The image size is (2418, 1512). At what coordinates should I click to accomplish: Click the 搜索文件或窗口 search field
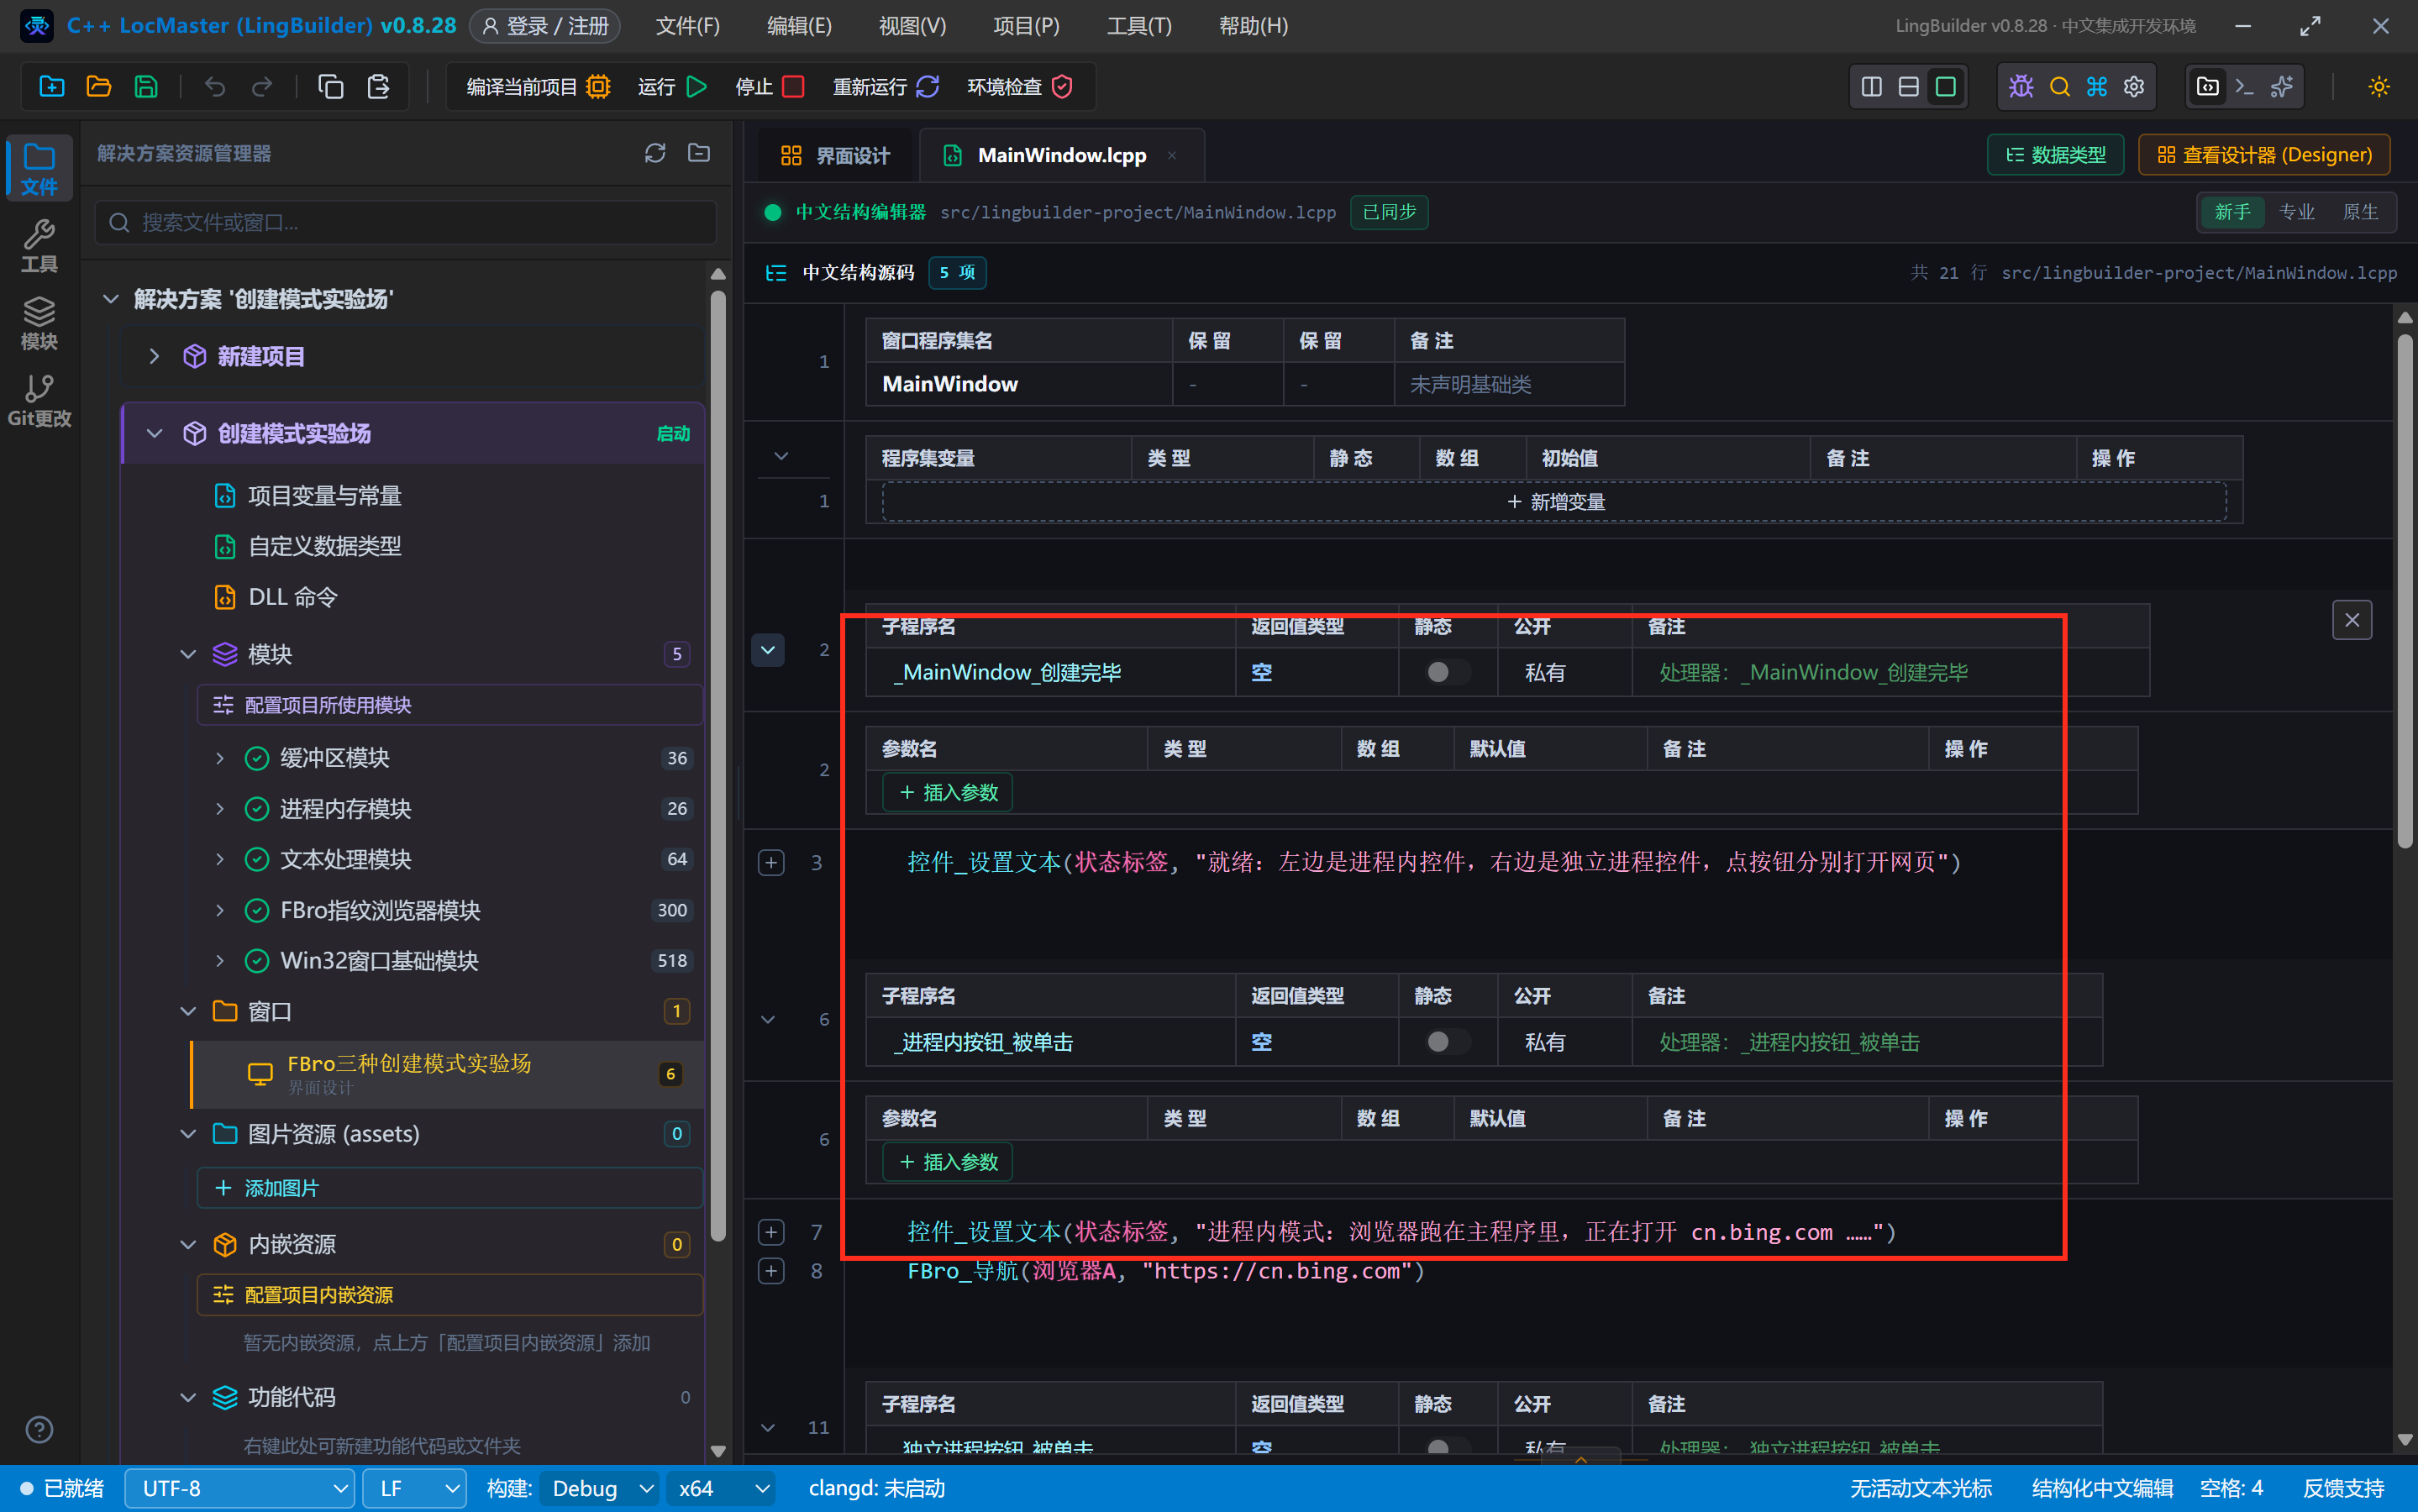click(x=406, y=222)
